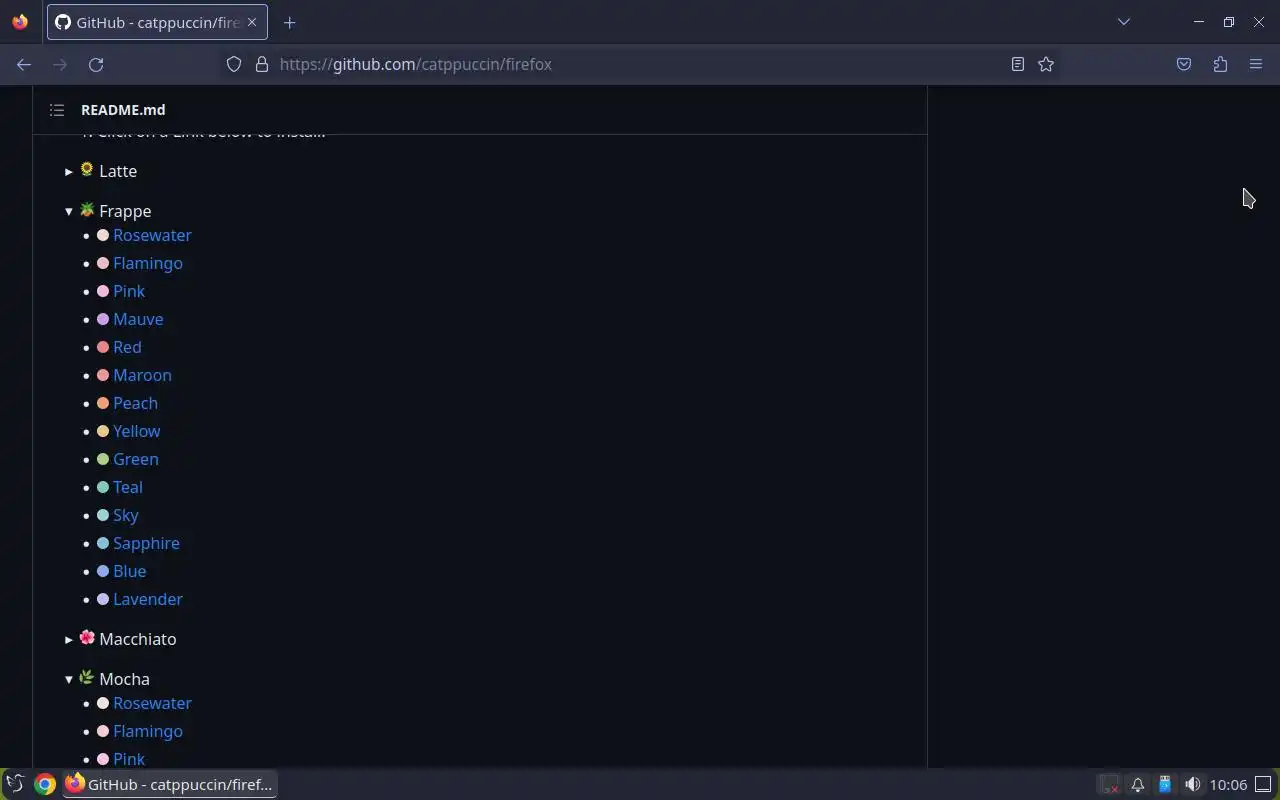The width and height of the screenshot is (1280, 800).
Task: Click the Mauve color dot
Action: tap(103, 319)
